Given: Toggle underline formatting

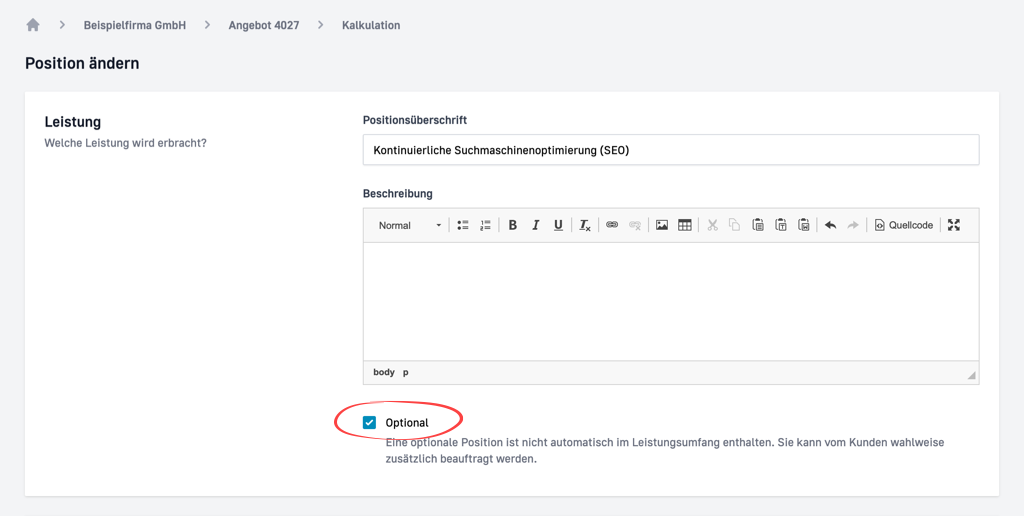Looking at the screenshot, I should pyautogui.click(x=558, y=226).
